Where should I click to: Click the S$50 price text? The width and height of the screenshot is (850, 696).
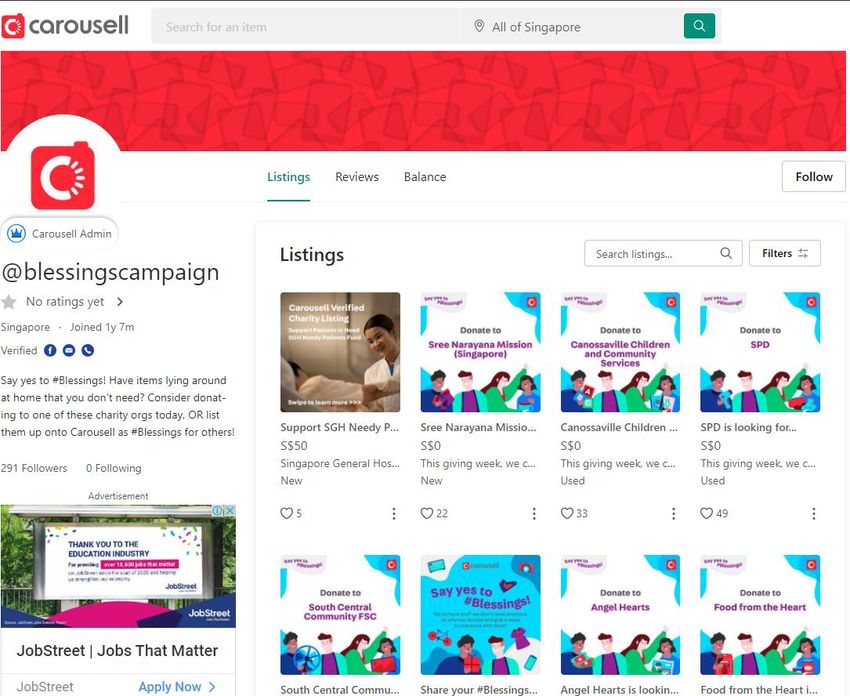click(294, 446)
